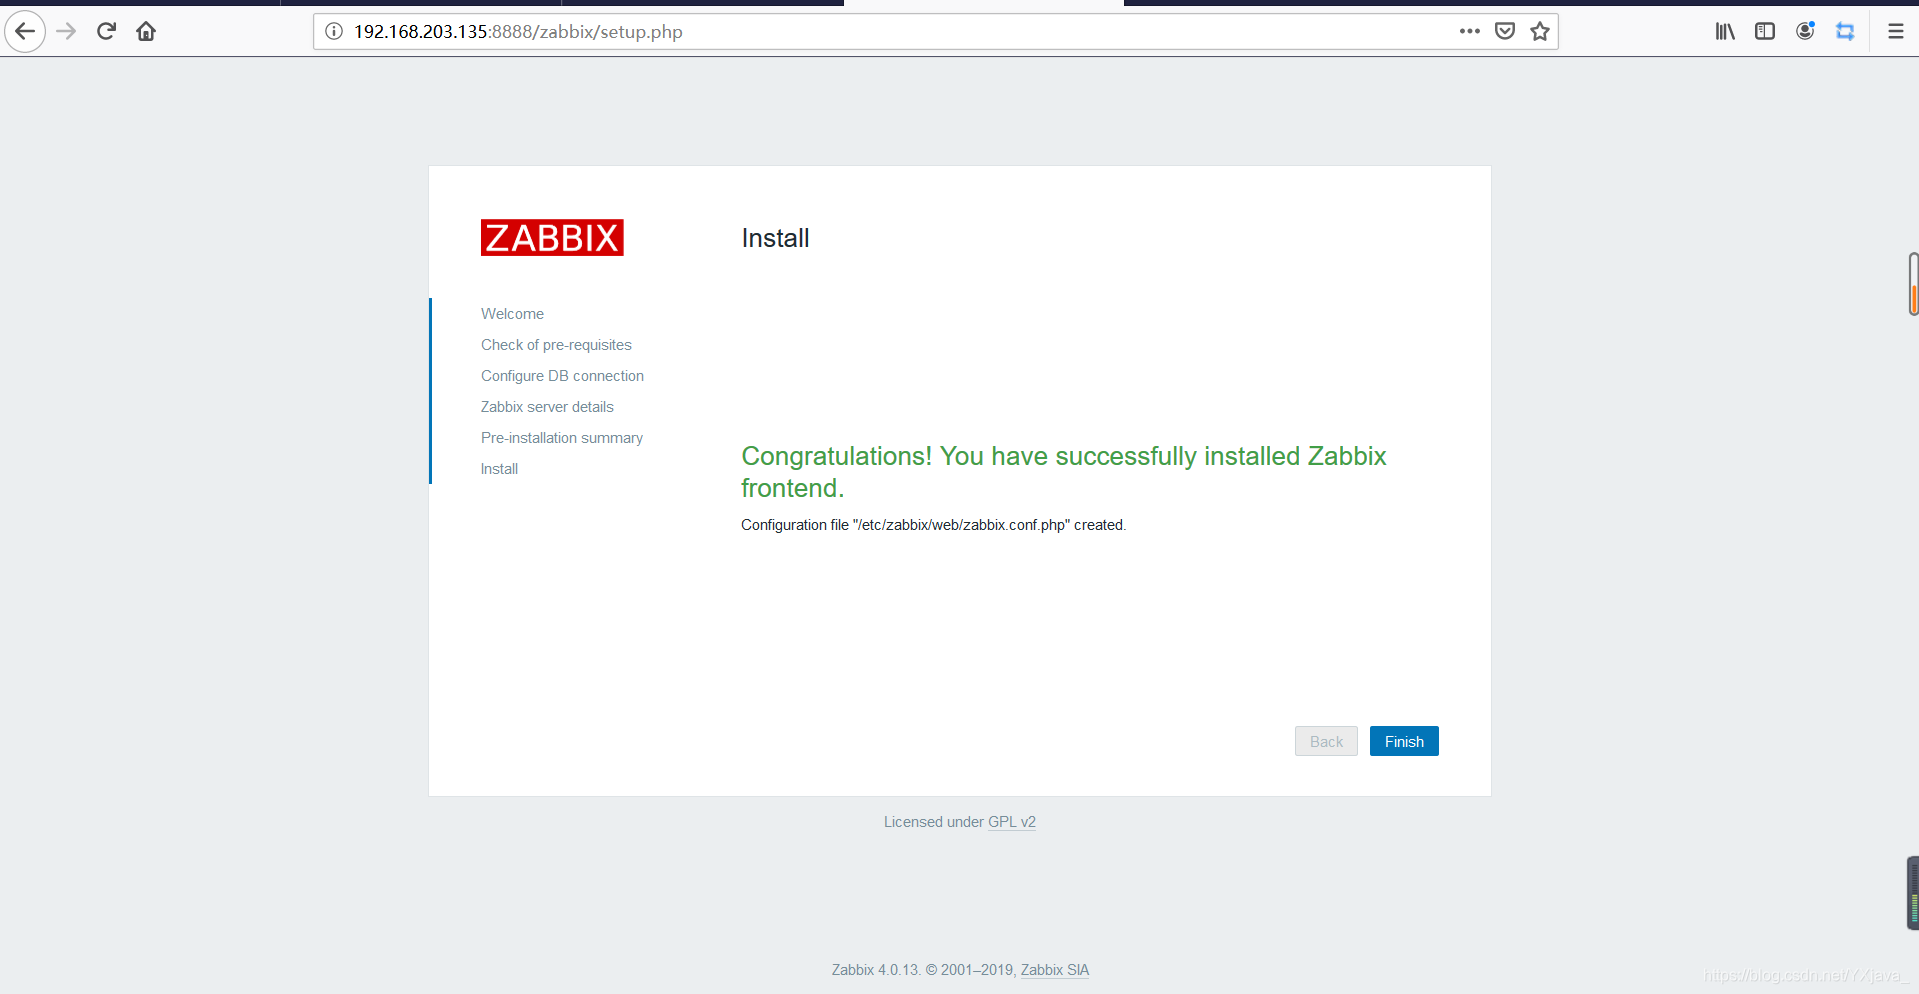Bookmark this page with star icon
The width and height of the screenshot is (1919, 994).
click(1540, 31)
